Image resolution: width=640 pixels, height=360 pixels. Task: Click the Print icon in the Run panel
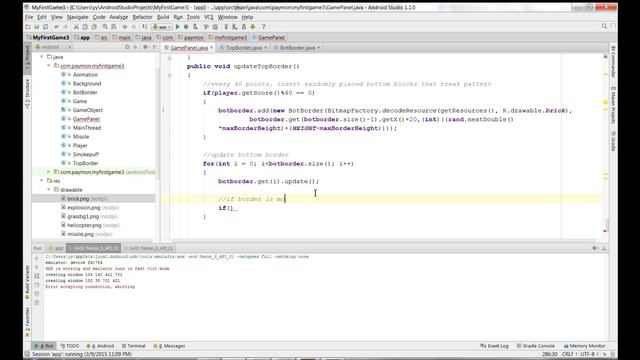click(37, 294)
